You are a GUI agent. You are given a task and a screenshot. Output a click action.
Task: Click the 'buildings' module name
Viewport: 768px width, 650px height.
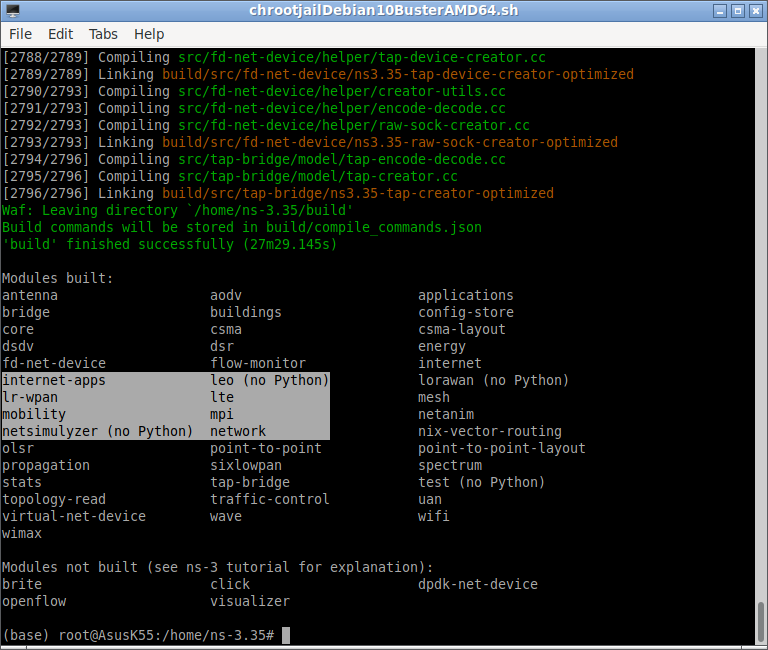click(246, 313)
